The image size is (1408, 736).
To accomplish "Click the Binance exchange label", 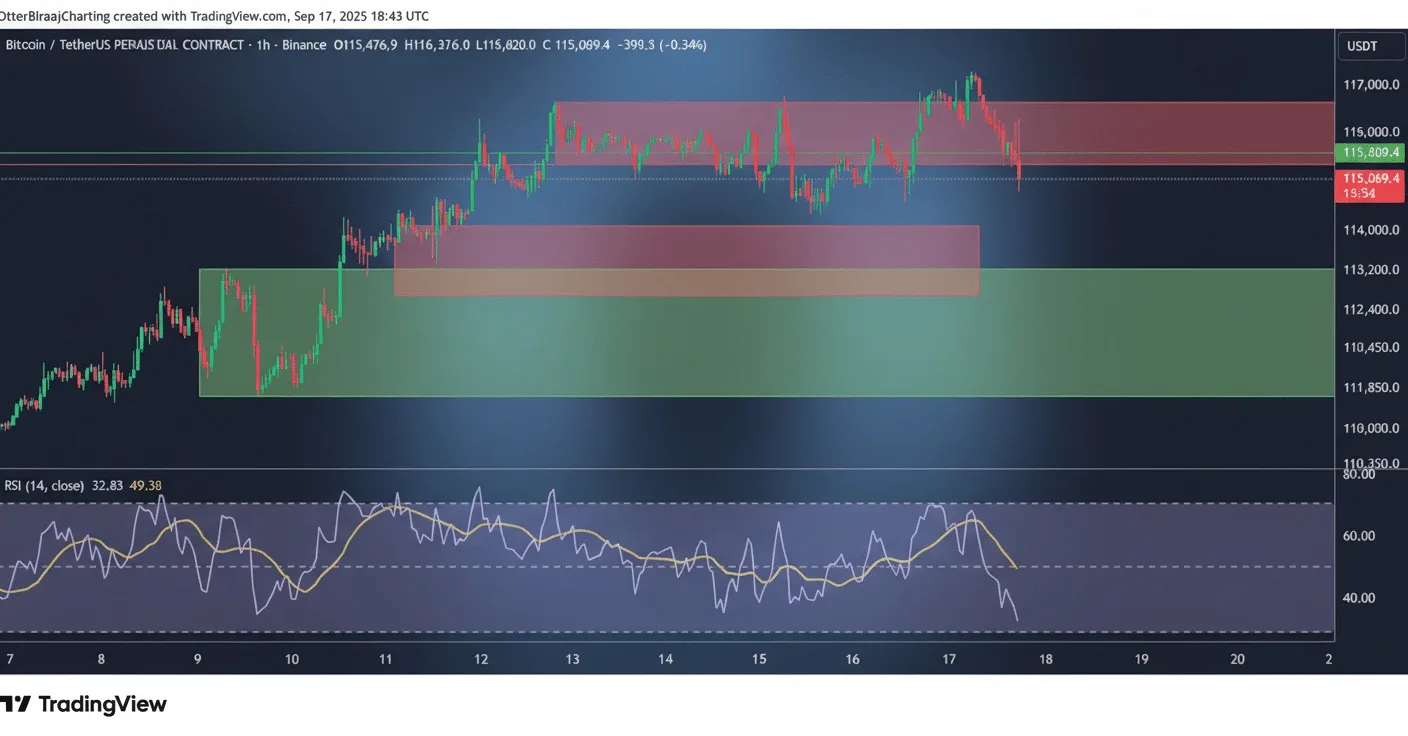I will [304, 45].
